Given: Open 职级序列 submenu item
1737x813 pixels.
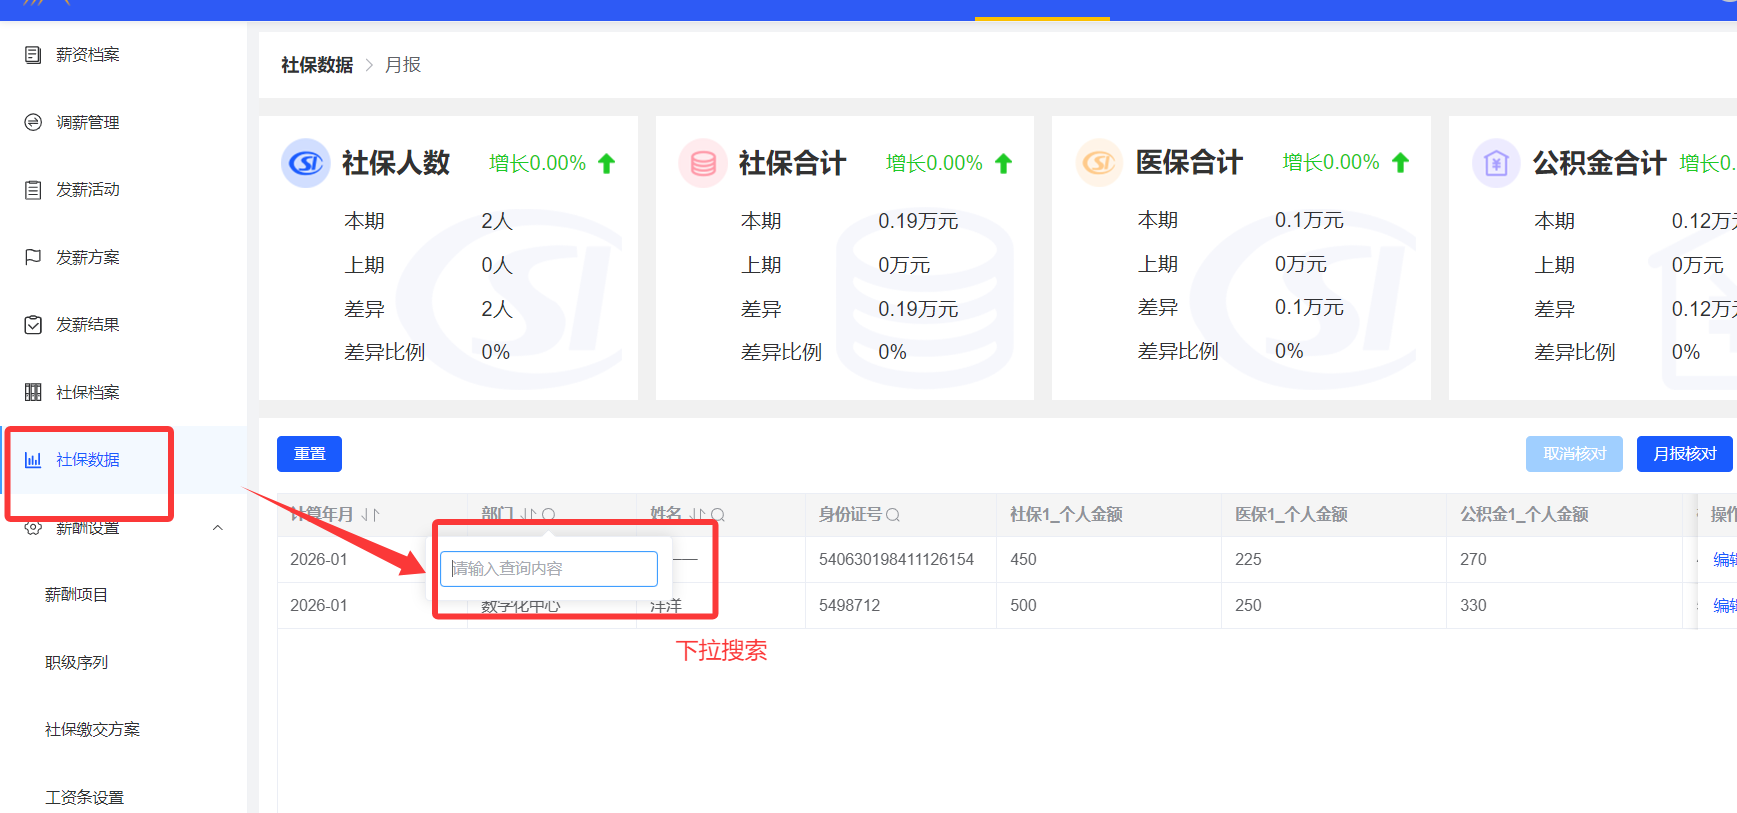Looking at the screenshot, I should [76, 662].
